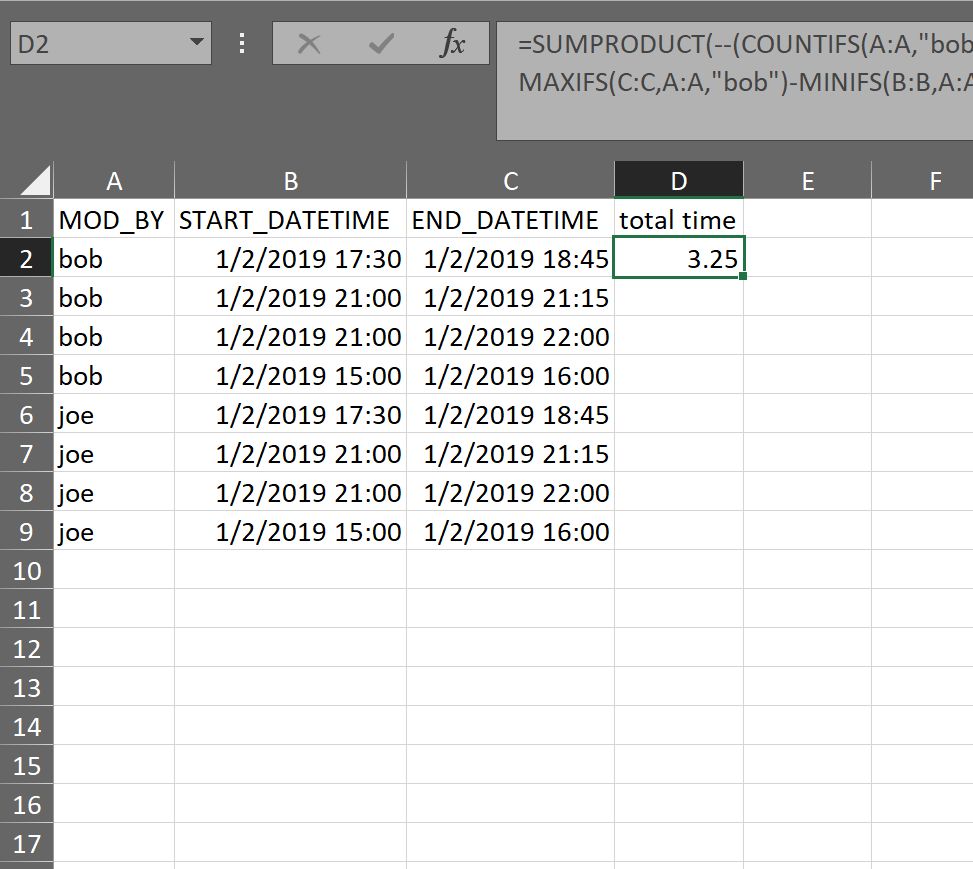Click start time 15:00 in row 5
The width and height of the screenshot is (973, 869).
point(290,376)
